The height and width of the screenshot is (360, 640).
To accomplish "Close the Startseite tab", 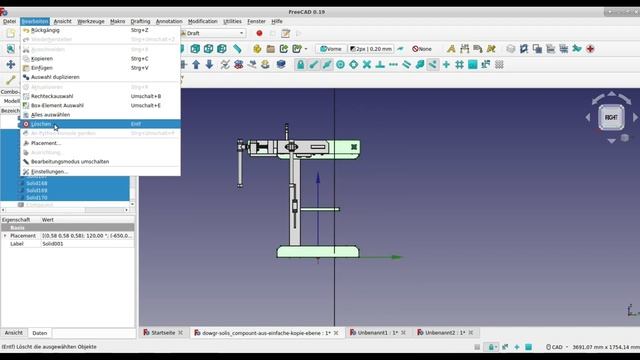I will tap(180, 333).
